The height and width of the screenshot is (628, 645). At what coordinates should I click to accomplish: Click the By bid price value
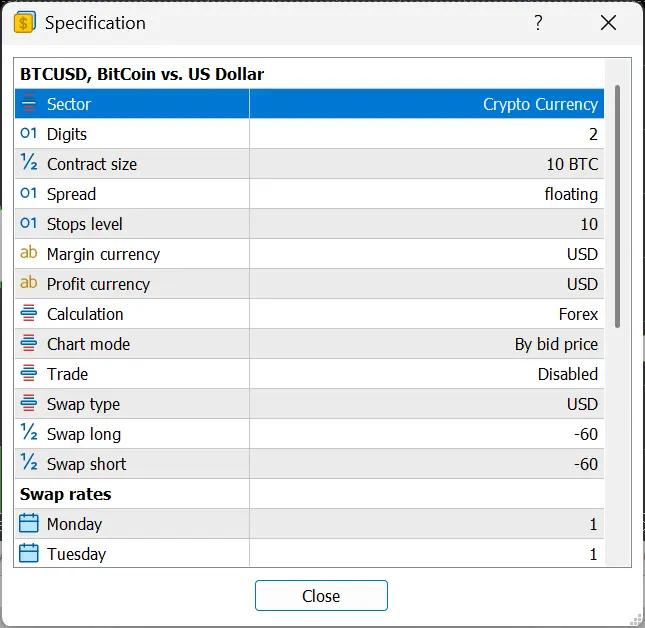[556, 345]
